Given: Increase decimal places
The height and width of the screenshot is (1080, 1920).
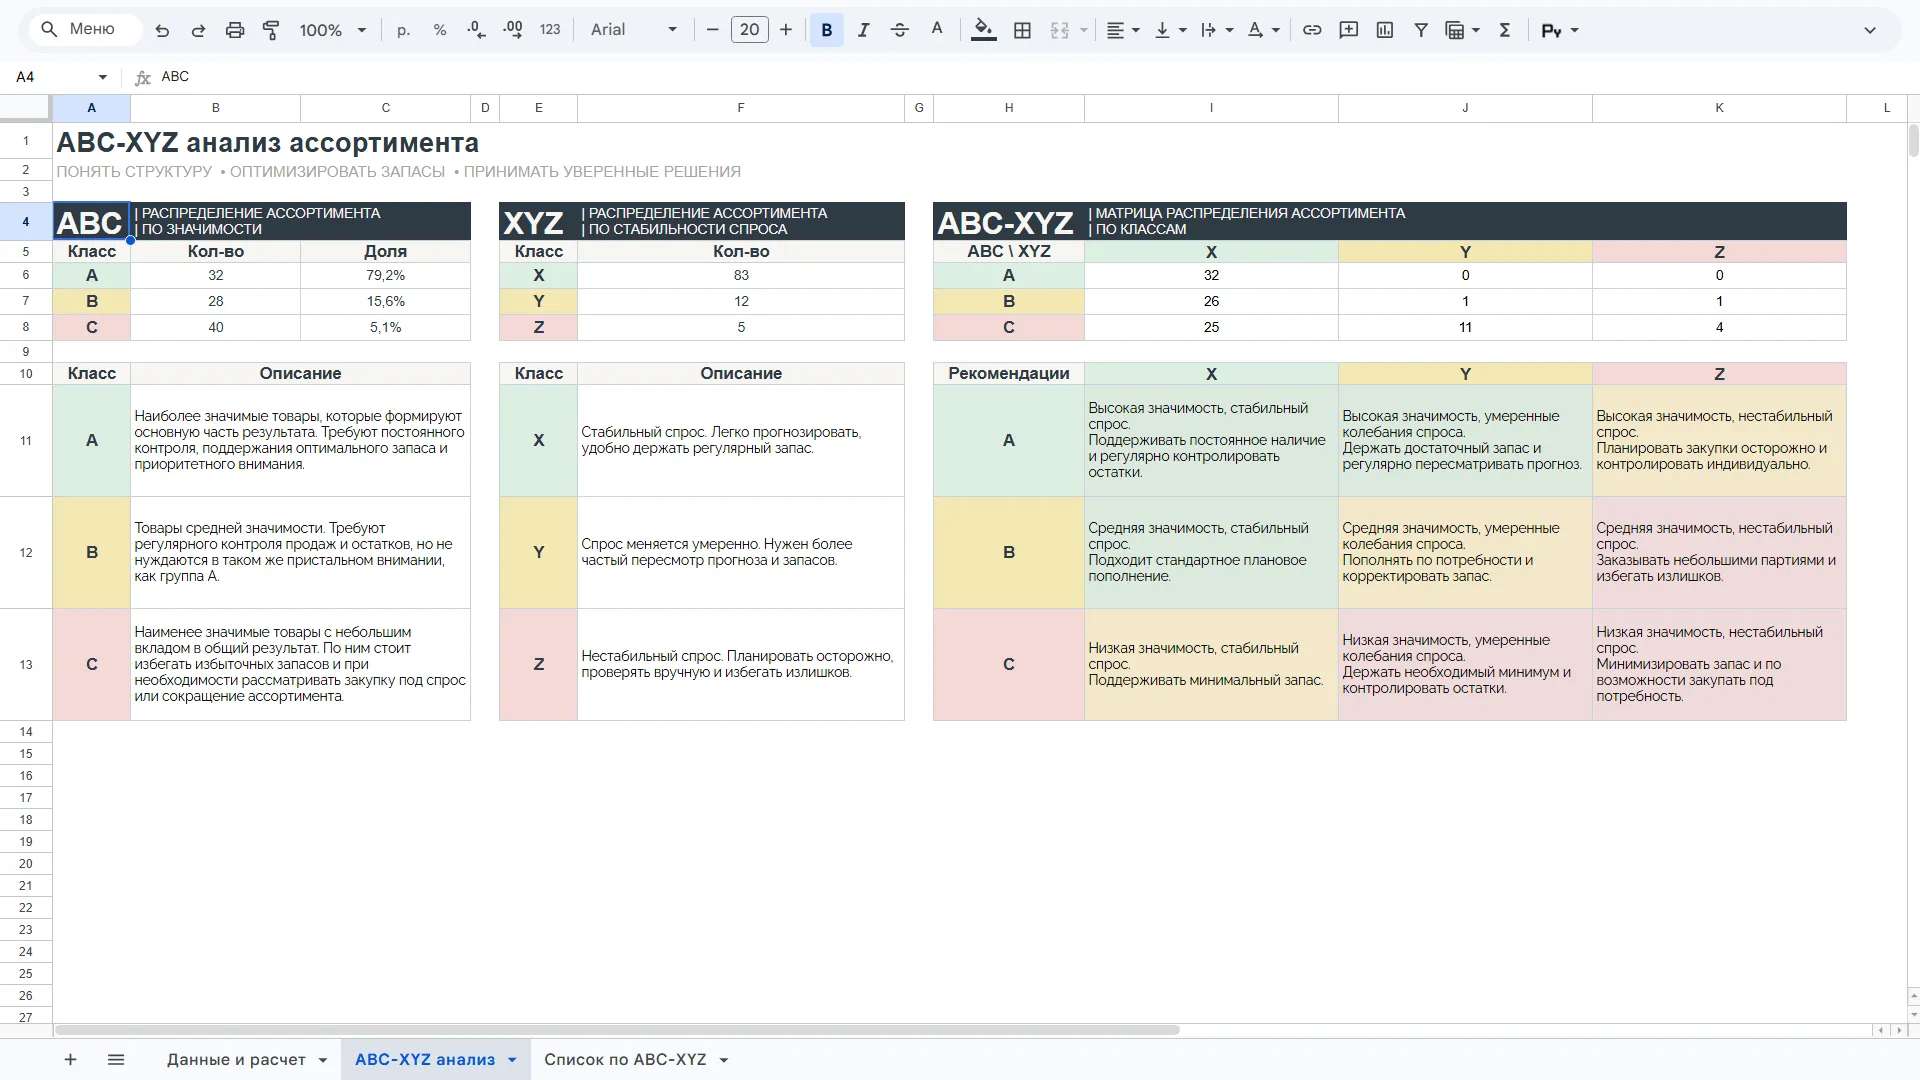Looking at the screenshot, I should (513, 30).
